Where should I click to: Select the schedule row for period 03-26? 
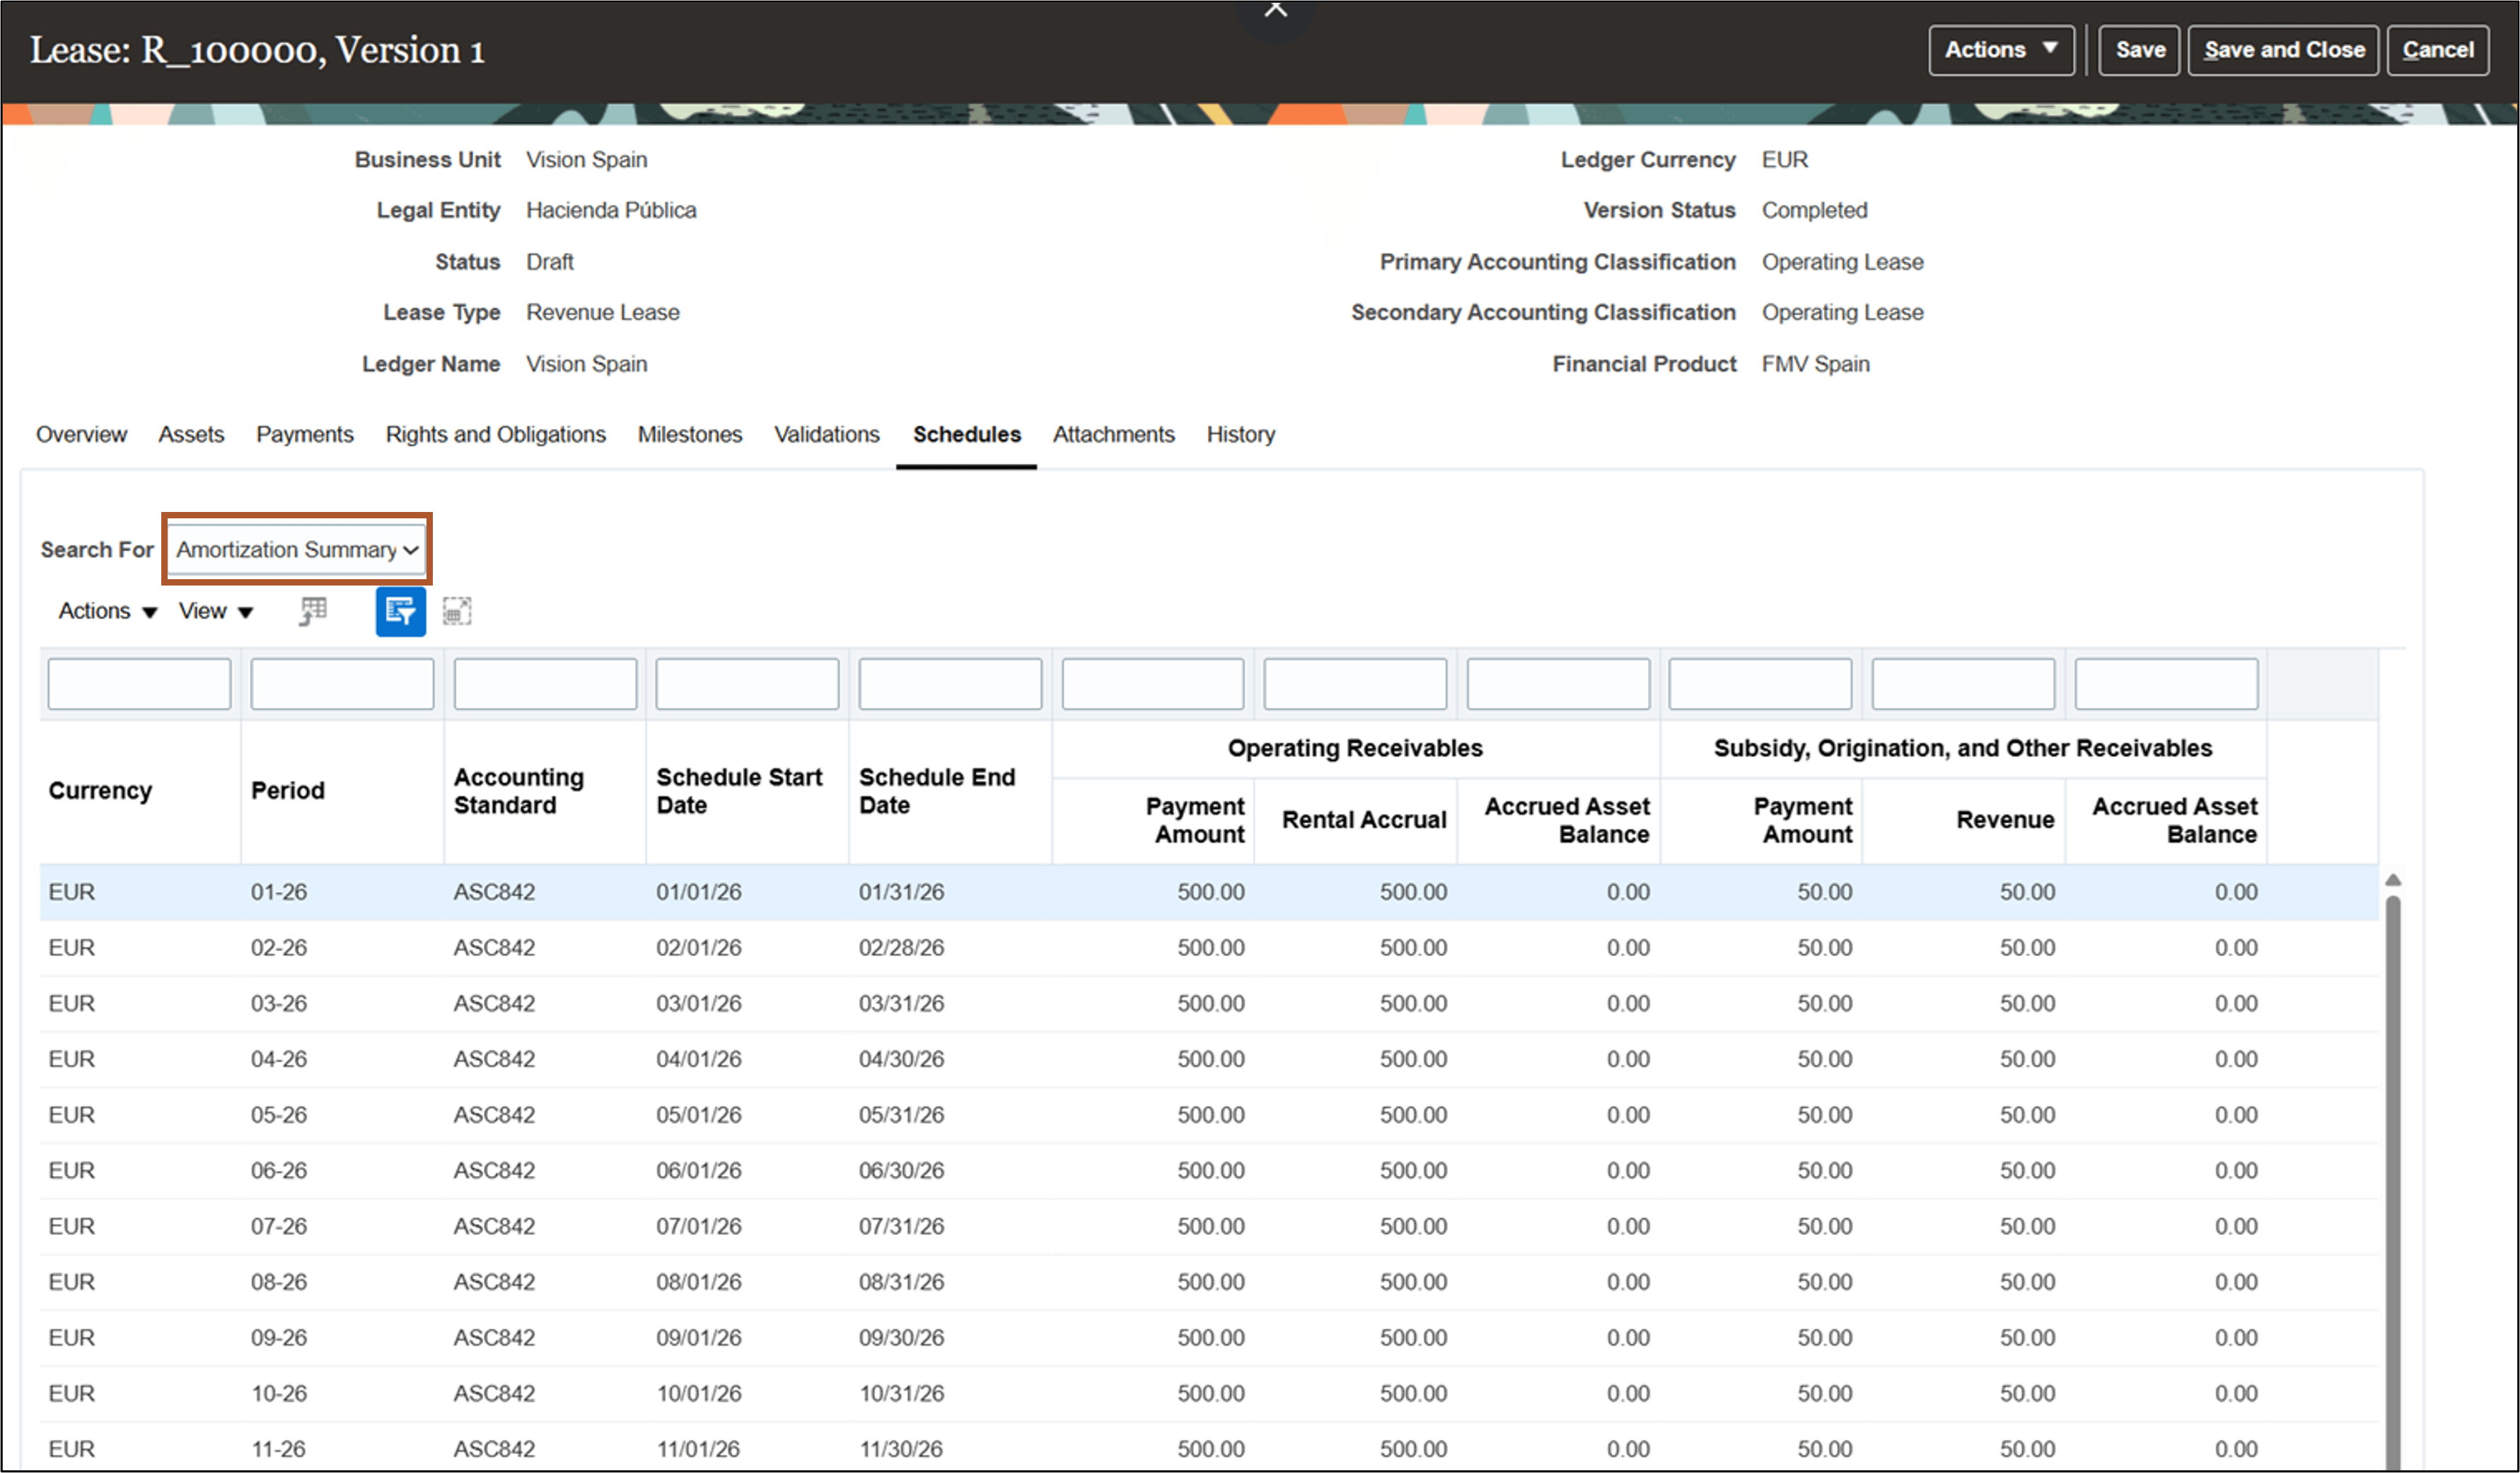[700, 1003]
